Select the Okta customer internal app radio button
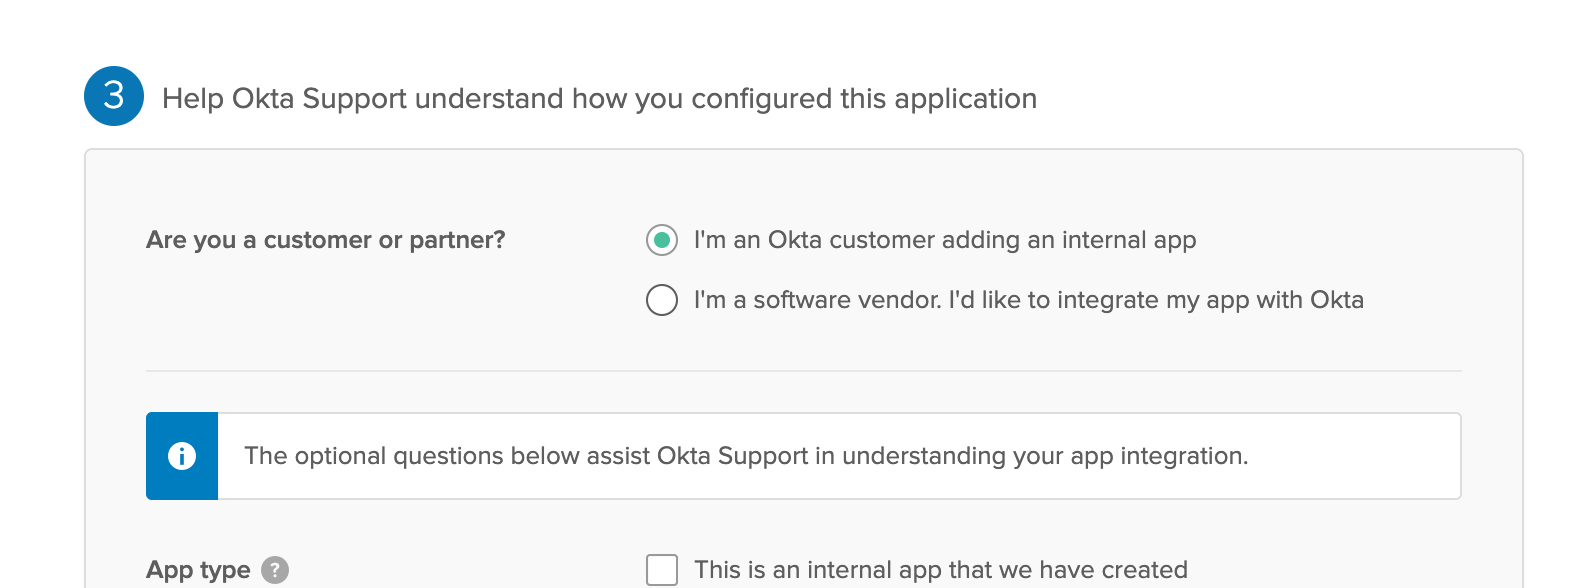This screenshot has width=1574, height=588. tap(662, 240)
